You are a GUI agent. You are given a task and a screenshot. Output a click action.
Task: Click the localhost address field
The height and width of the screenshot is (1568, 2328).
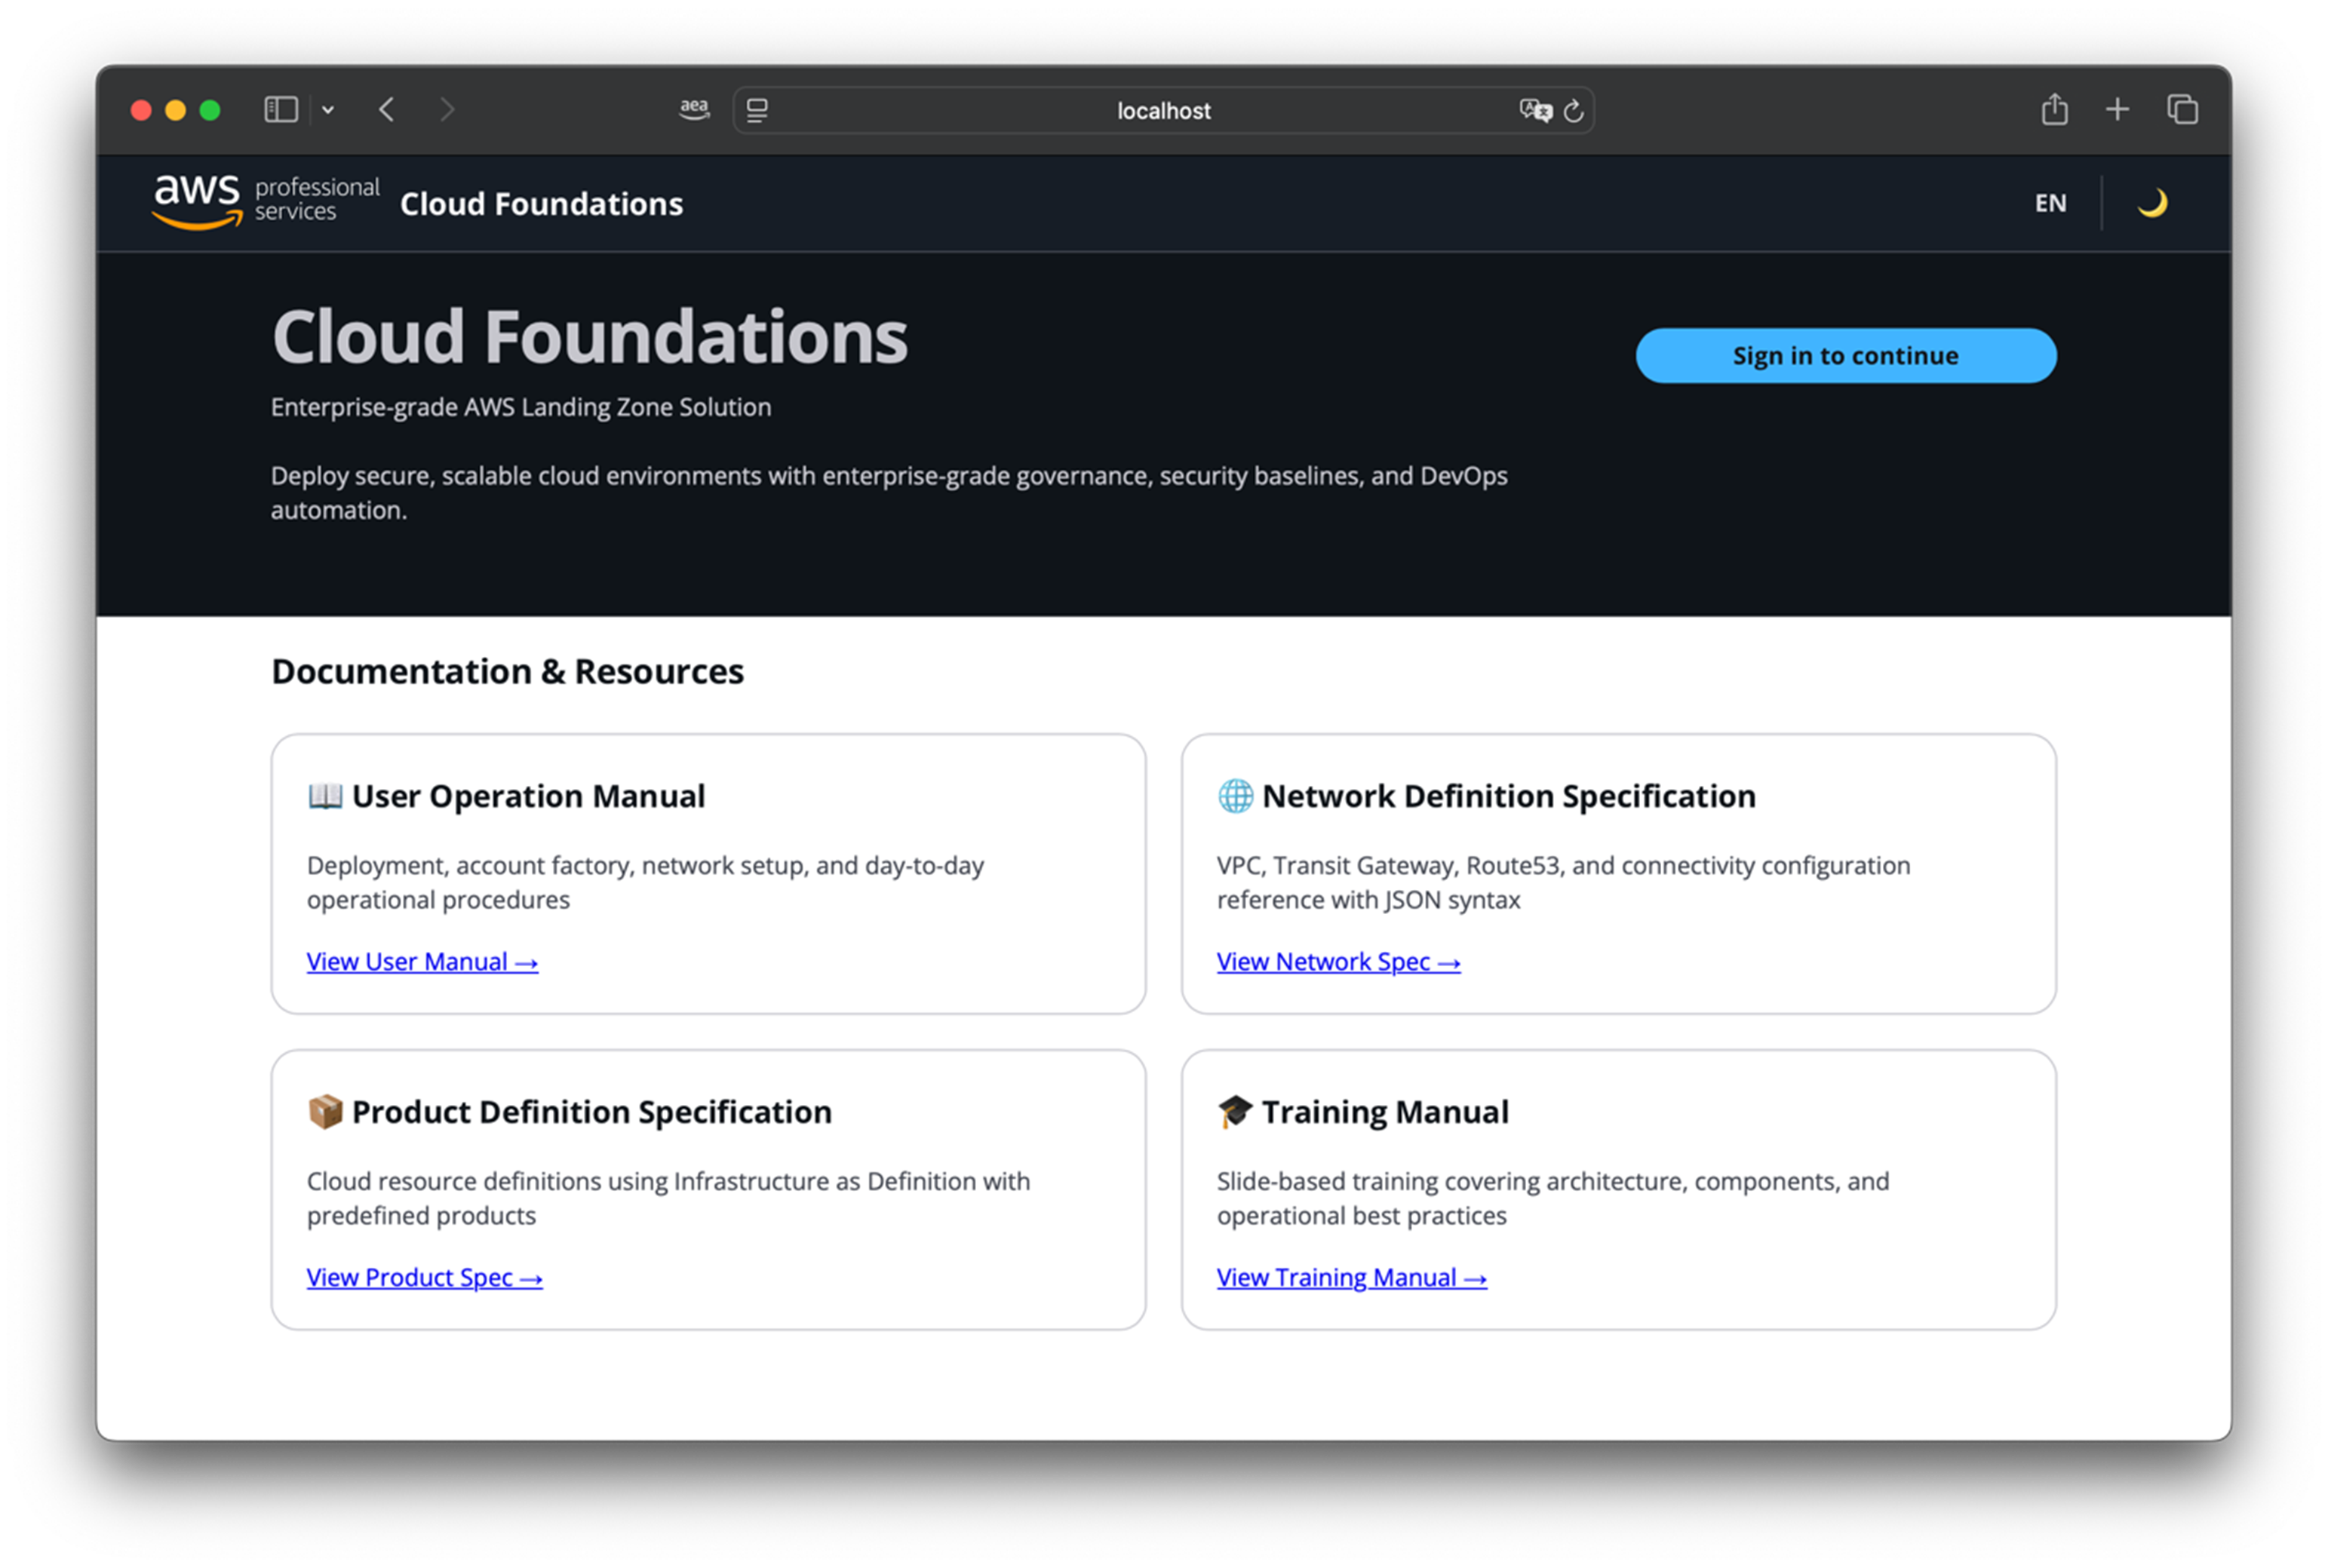coord(1163,111)
